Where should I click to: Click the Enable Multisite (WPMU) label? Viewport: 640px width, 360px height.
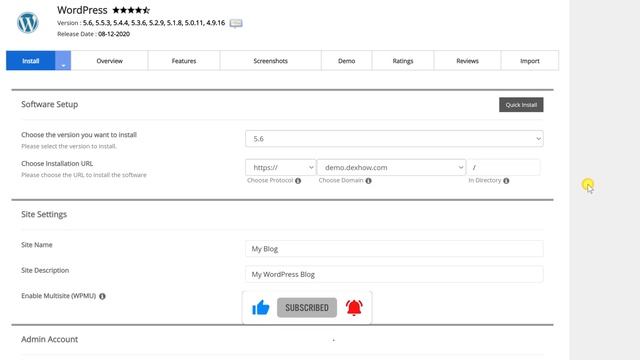click(58, 296)
